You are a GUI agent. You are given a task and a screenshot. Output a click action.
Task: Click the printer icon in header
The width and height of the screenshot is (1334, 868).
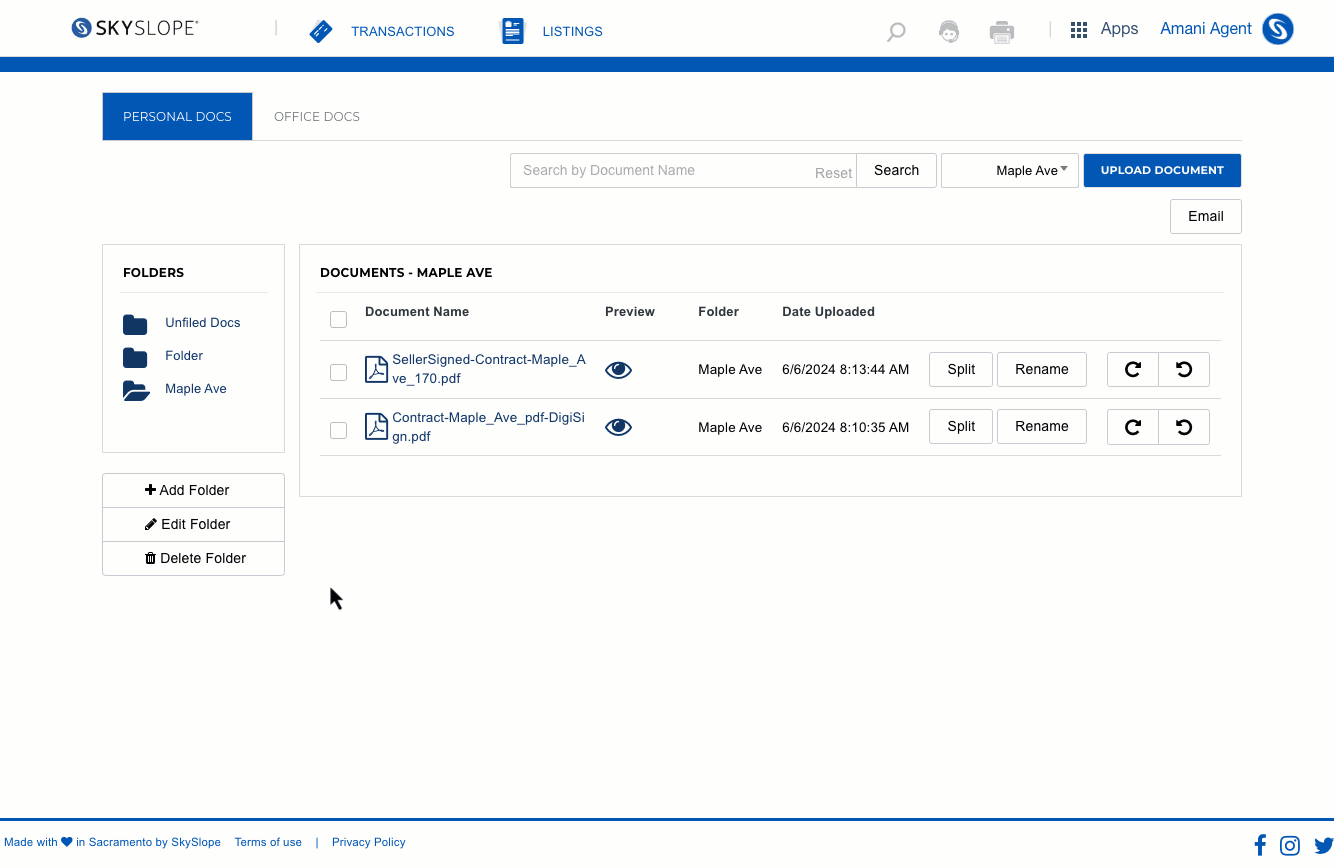1002,32
